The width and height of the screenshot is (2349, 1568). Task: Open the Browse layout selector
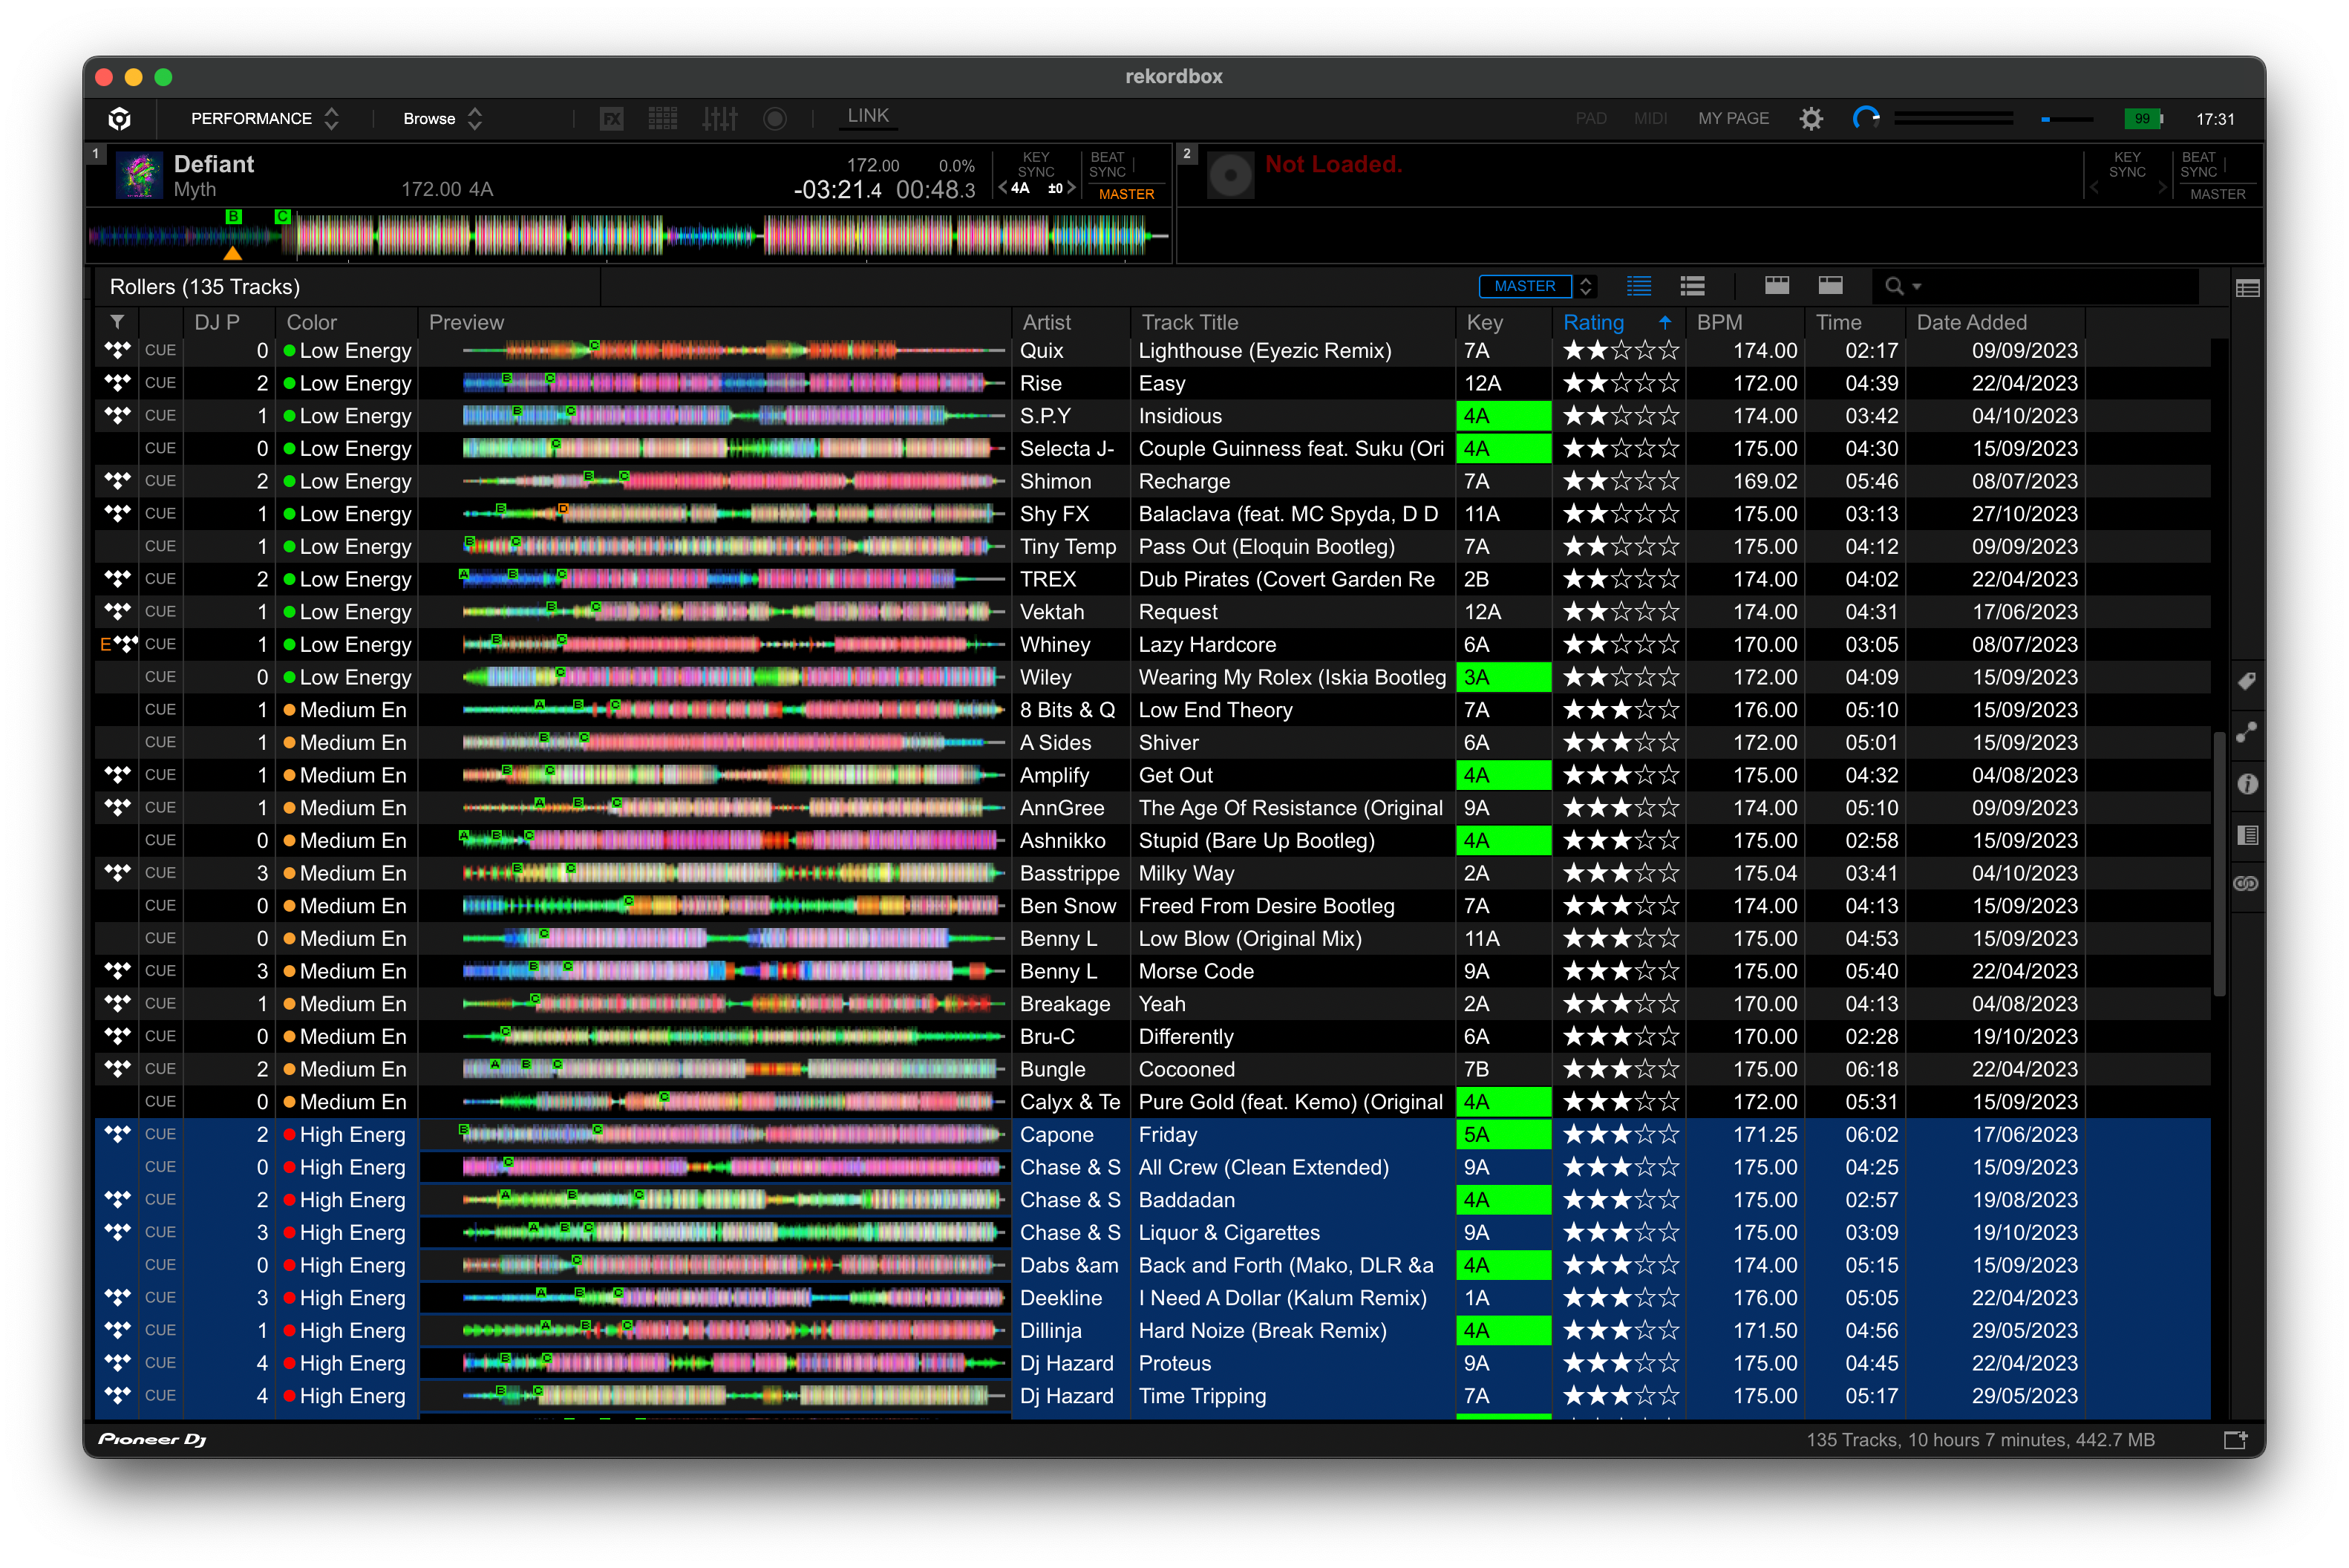[x=442, y=119]
